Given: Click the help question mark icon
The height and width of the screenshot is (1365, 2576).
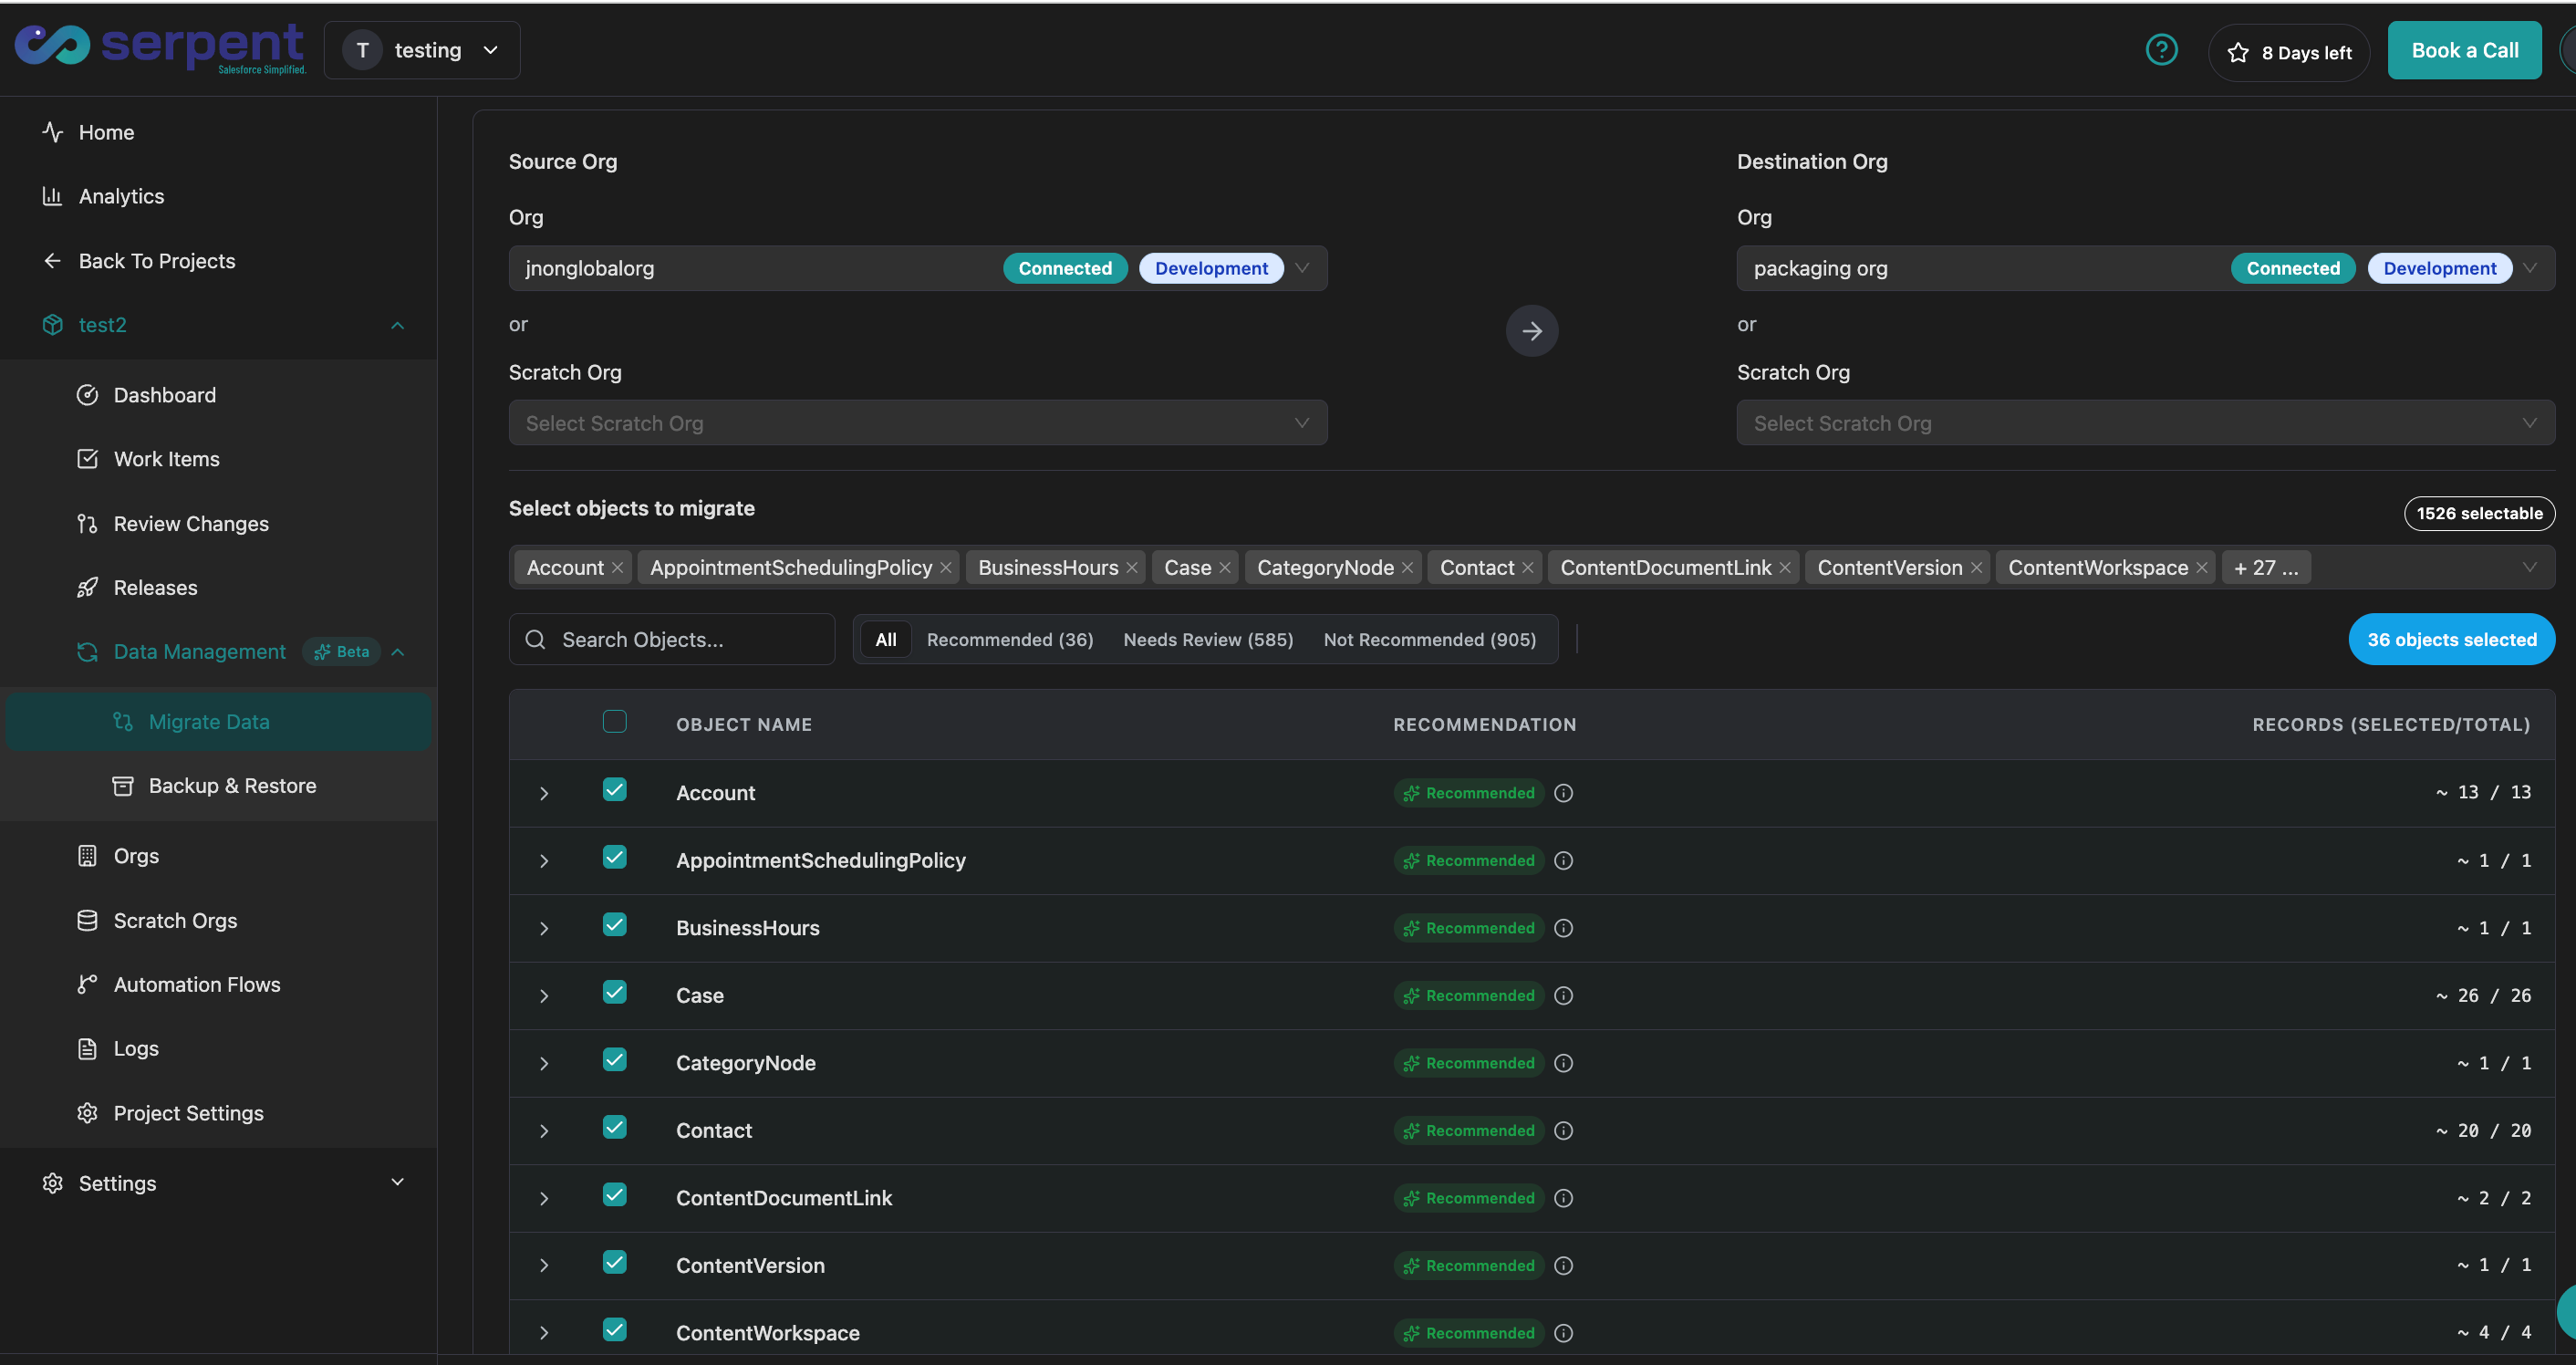Looking at the screenshot, I should click(2161, 50).
